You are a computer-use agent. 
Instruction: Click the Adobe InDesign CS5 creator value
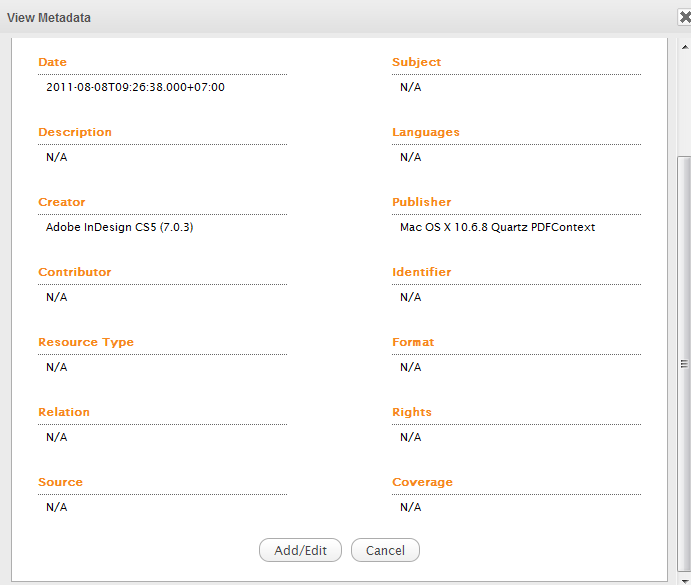click(x=119, y=227)
